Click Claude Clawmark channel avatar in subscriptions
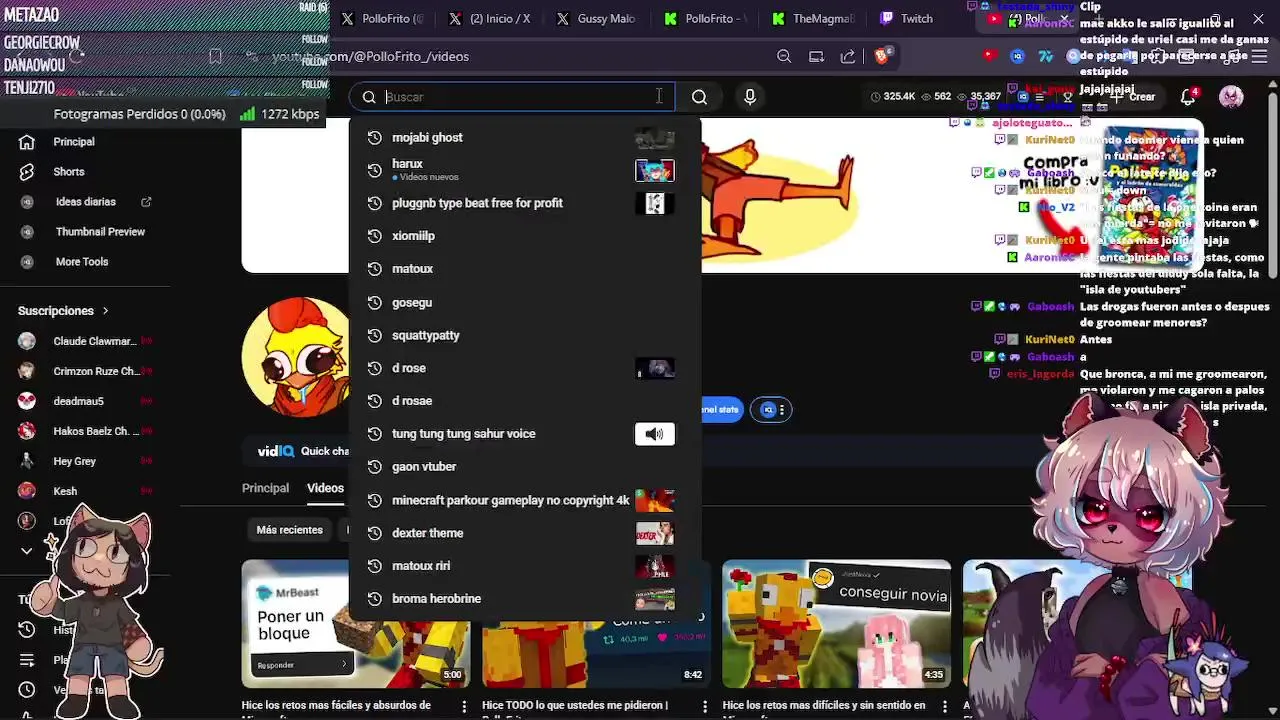This screenshot has height=720, width=1280. point(27,341)
